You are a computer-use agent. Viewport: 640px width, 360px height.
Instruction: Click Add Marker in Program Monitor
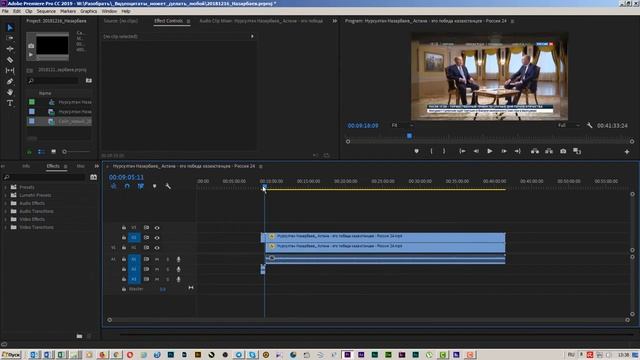pos(416,151)
